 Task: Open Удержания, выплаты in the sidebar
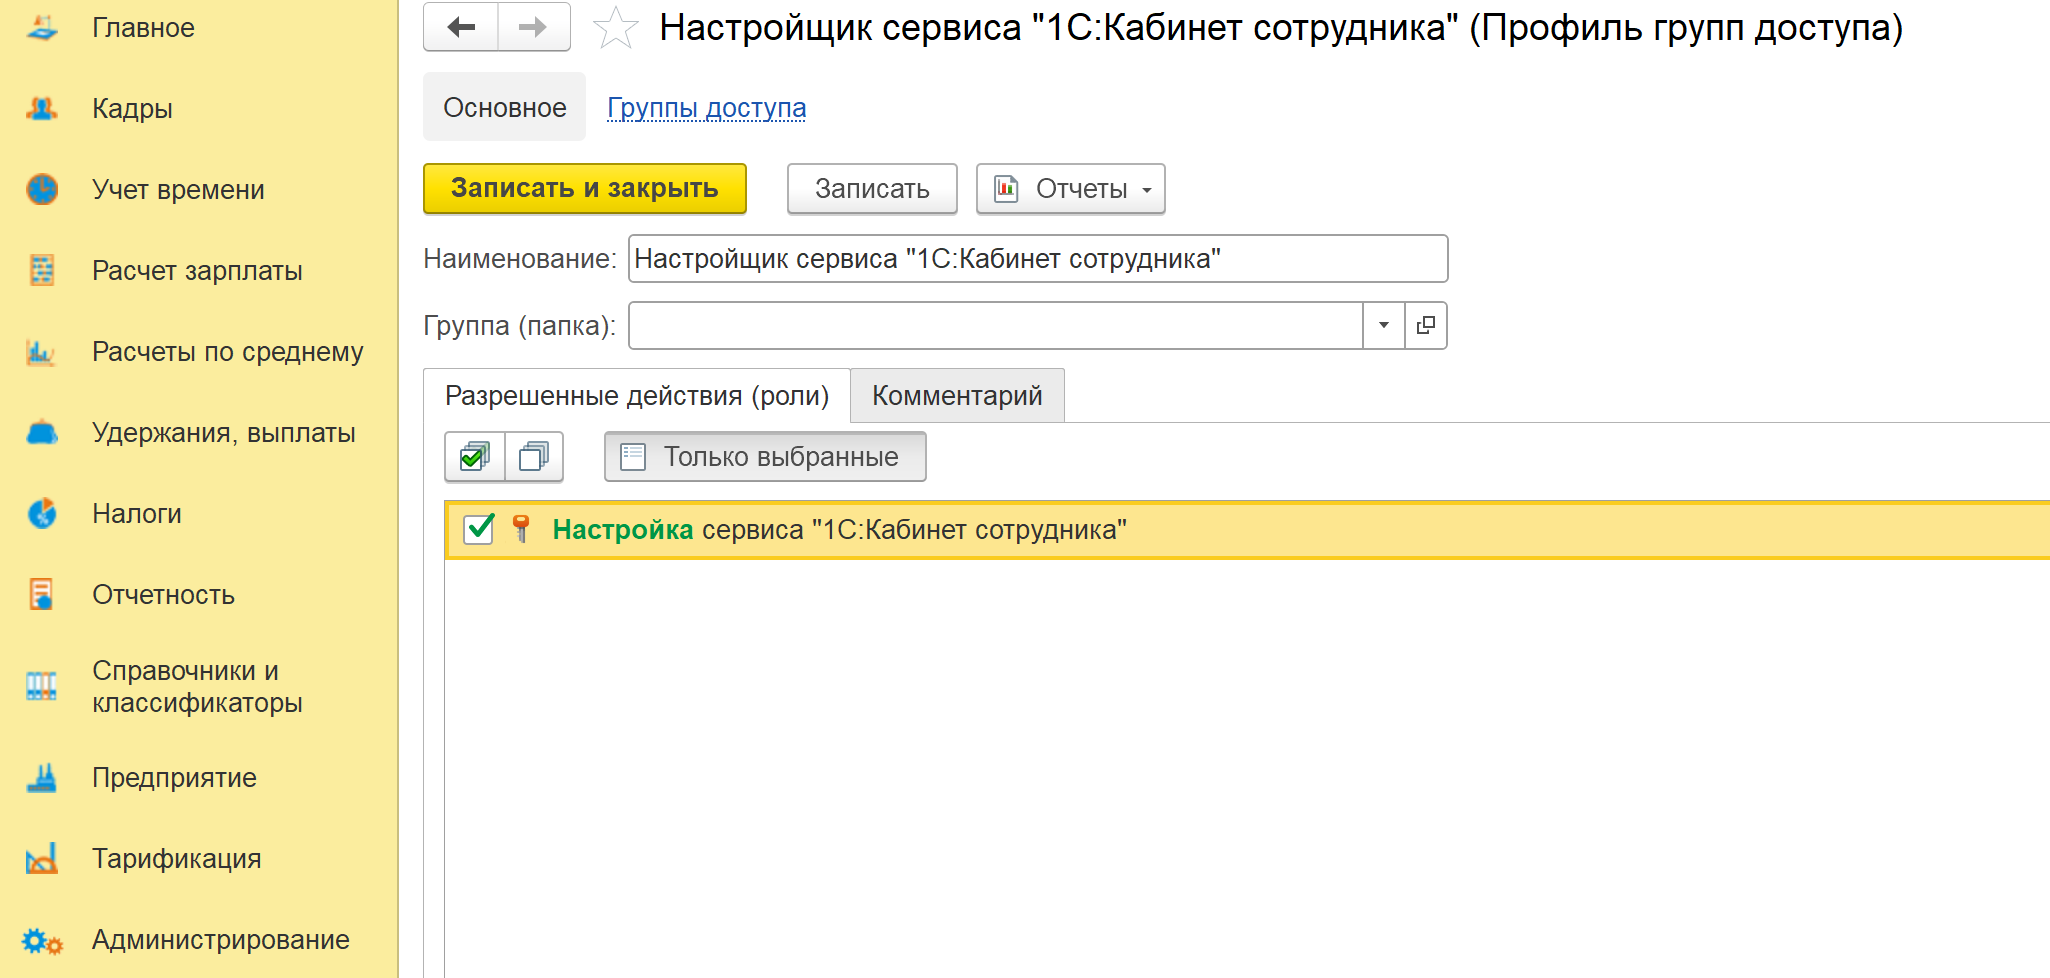(x=224, y=433)
